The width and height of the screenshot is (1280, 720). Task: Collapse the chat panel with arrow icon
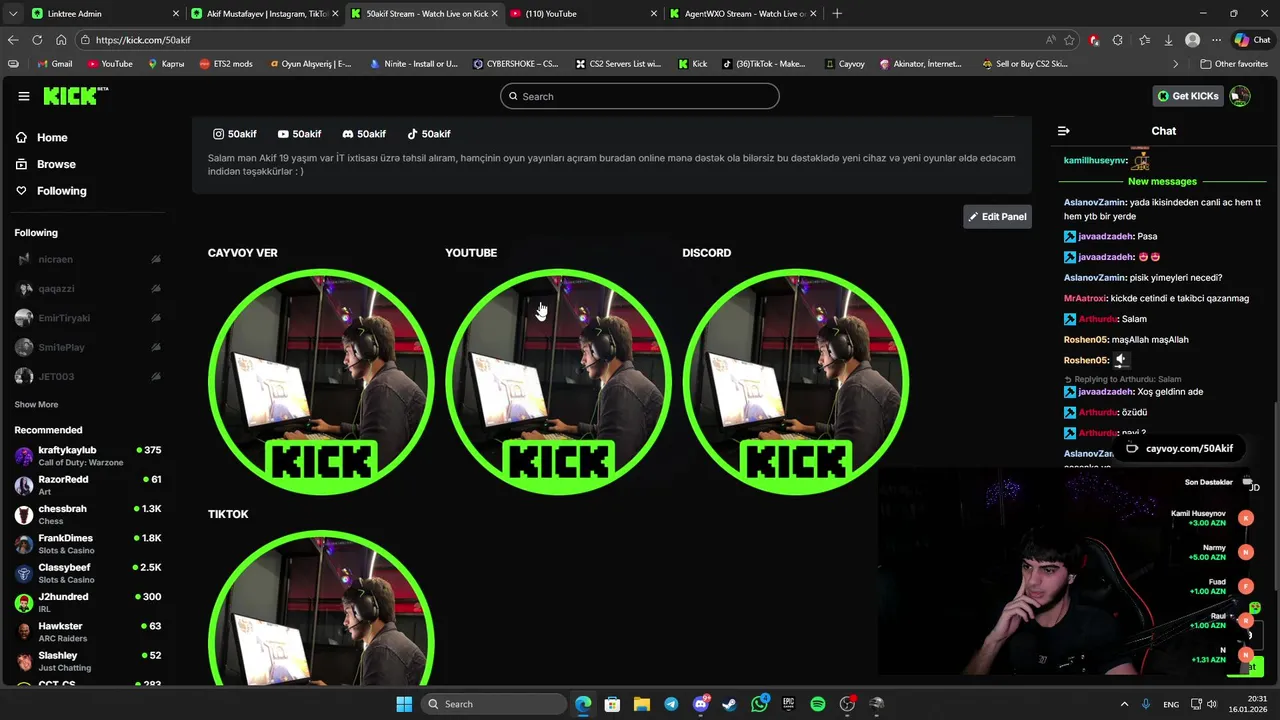tap(1064, 131)
